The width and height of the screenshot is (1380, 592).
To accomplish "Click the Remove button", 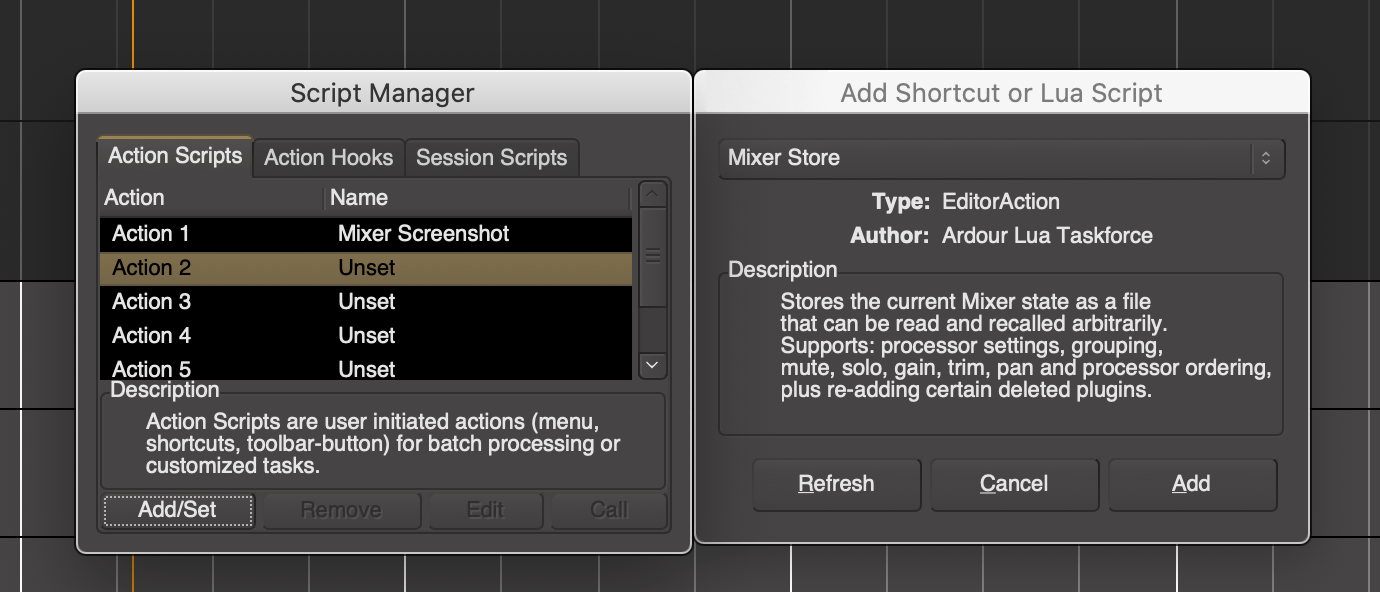I will [x=342, y=510].
